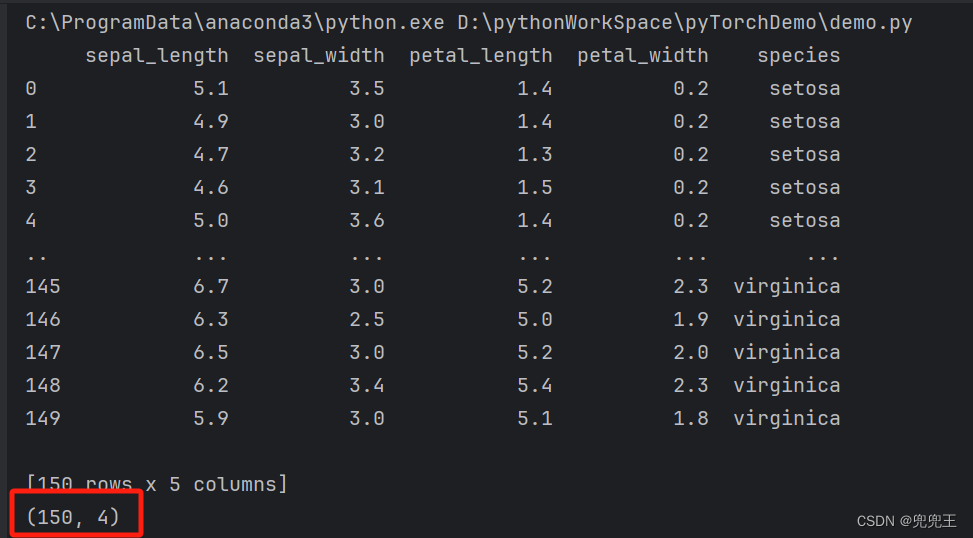Click petal_width value 0.2 in row 3
The image size is (973, 538).
click(691, 187)
